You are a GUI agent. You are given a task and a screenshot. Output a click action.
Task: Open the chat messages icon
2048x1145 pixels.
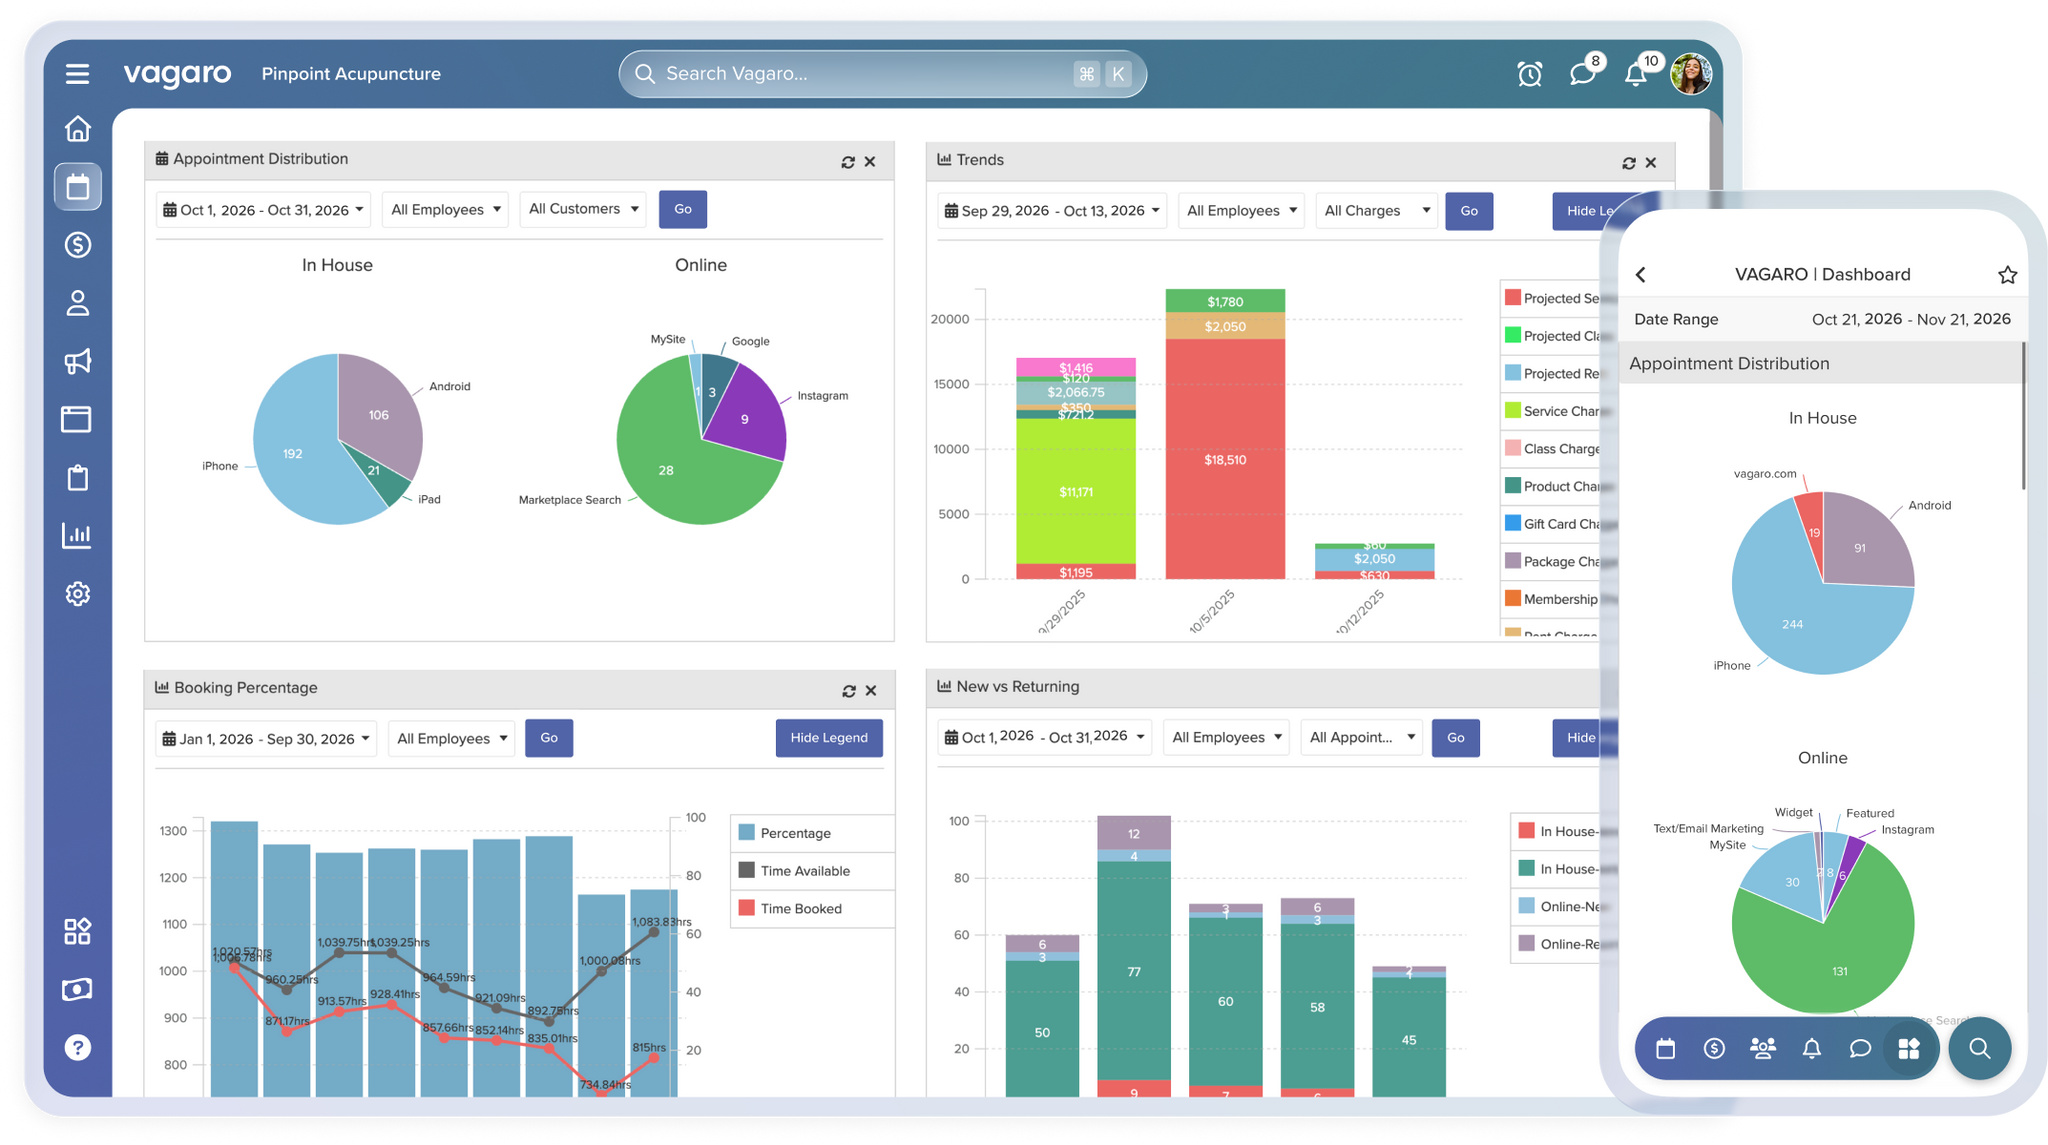pyautogui.click(x=1582, y=74)
